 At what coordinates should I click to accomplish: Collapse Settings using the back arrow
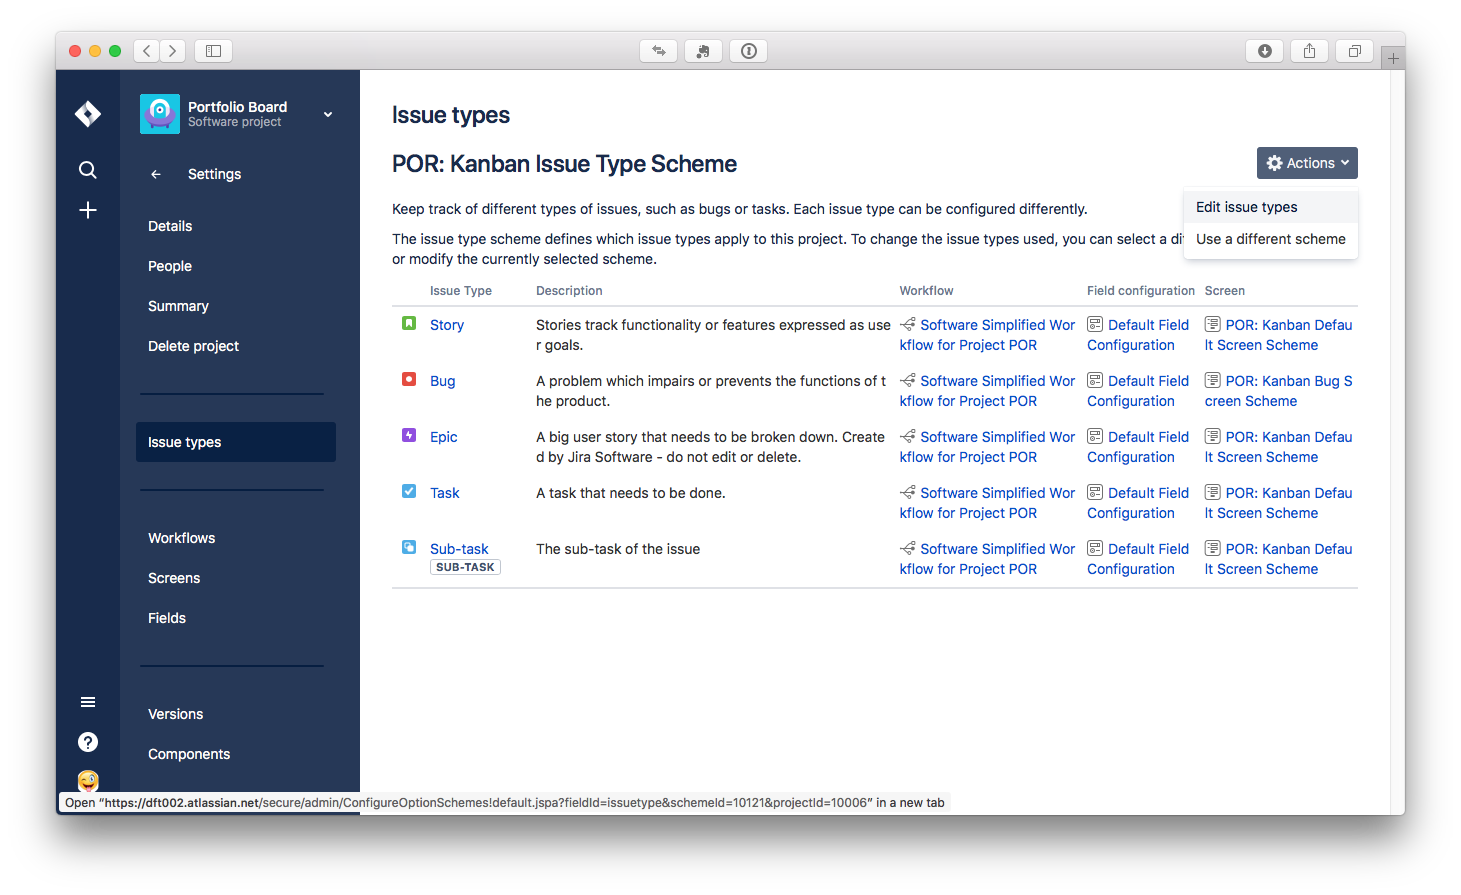pos(155,174)
